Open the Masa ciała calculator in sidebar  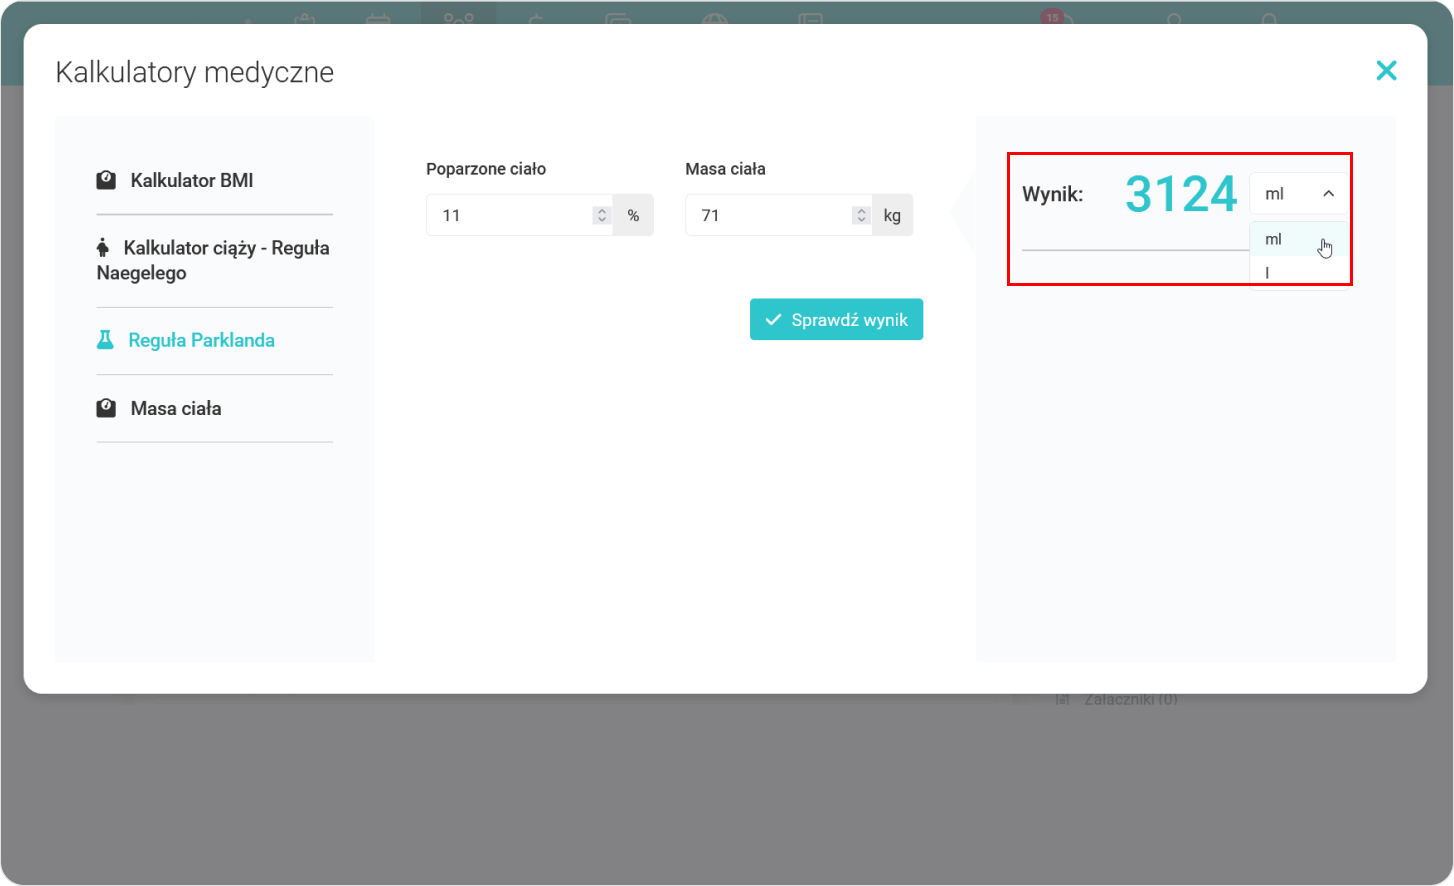(x=159, y=408)
